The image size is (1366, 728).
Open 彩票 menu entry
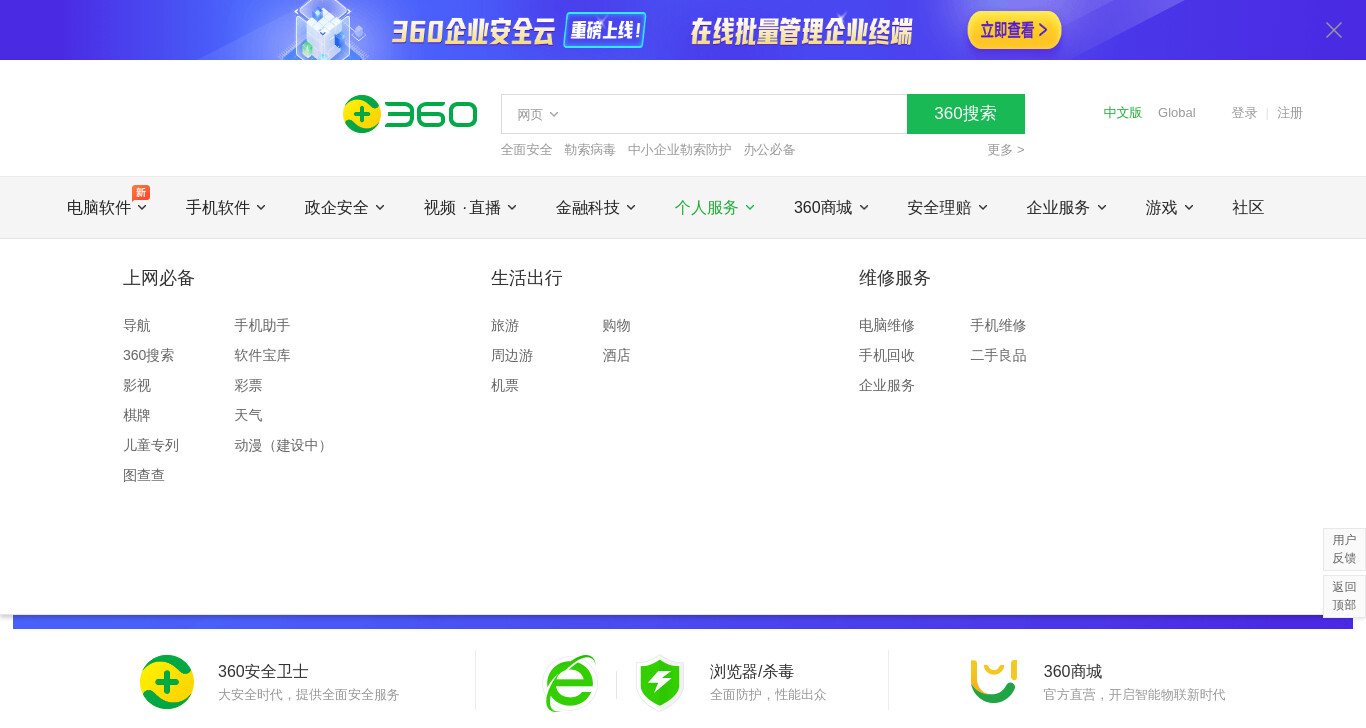click(x=248, y=386)
